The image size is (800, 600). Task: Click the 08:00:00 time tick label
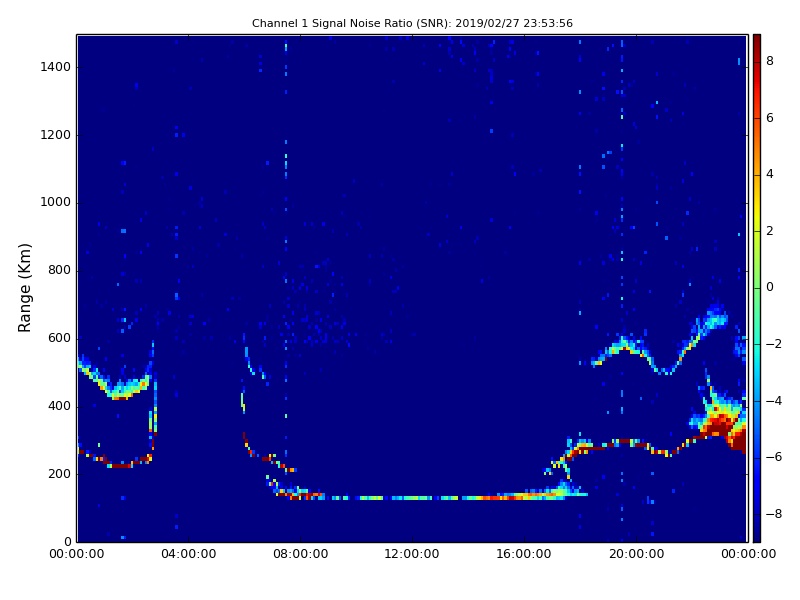point(301,554)
